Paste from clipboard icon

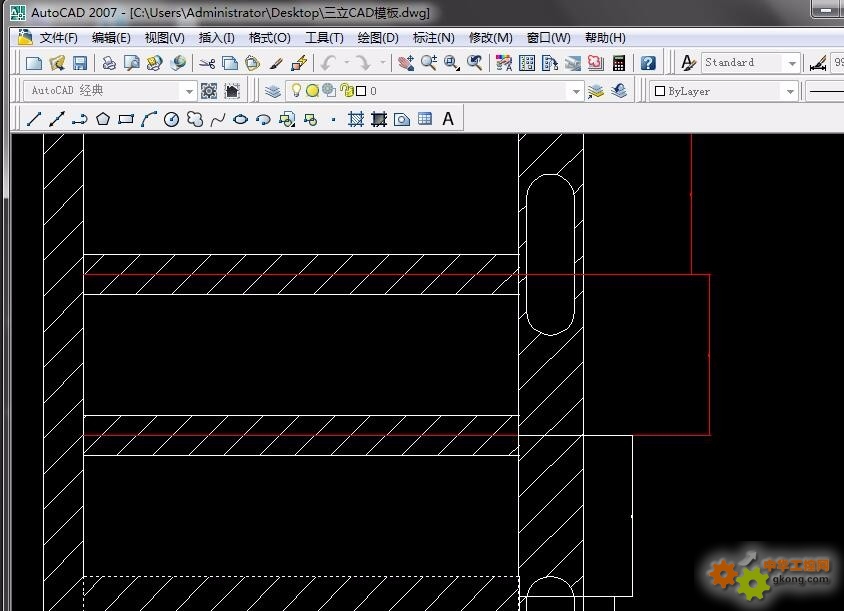point(252,64)
